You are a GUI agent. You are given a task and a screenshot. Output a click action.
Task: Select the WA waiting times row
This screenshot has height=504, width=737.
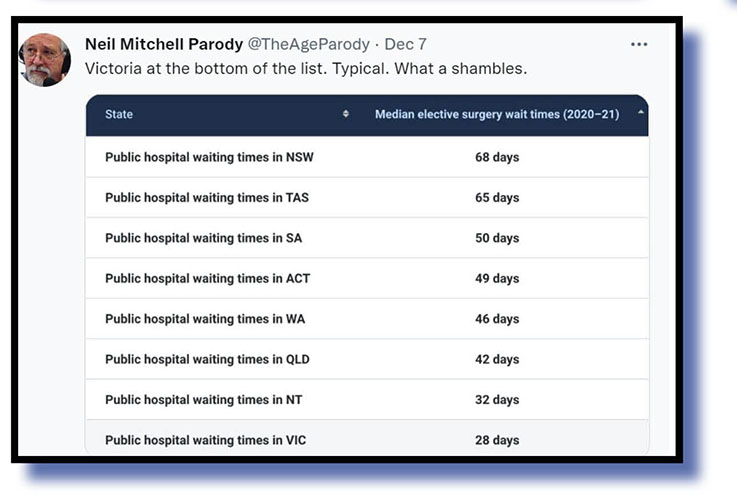[204, 319]
